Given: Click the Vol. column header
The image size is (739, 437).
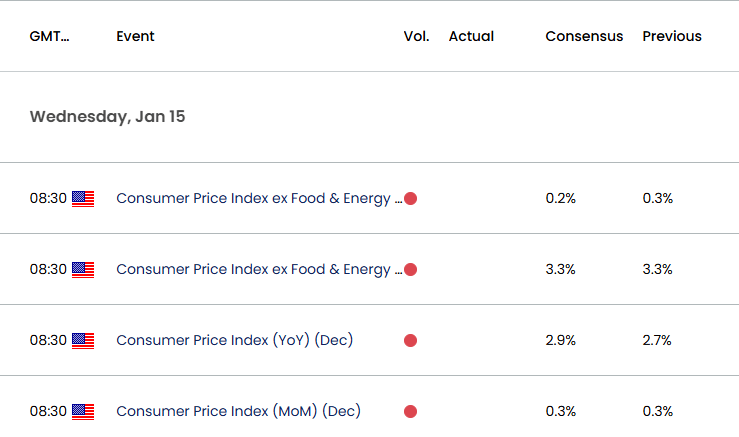Looking at the screenshot, I should click(417, 36).
